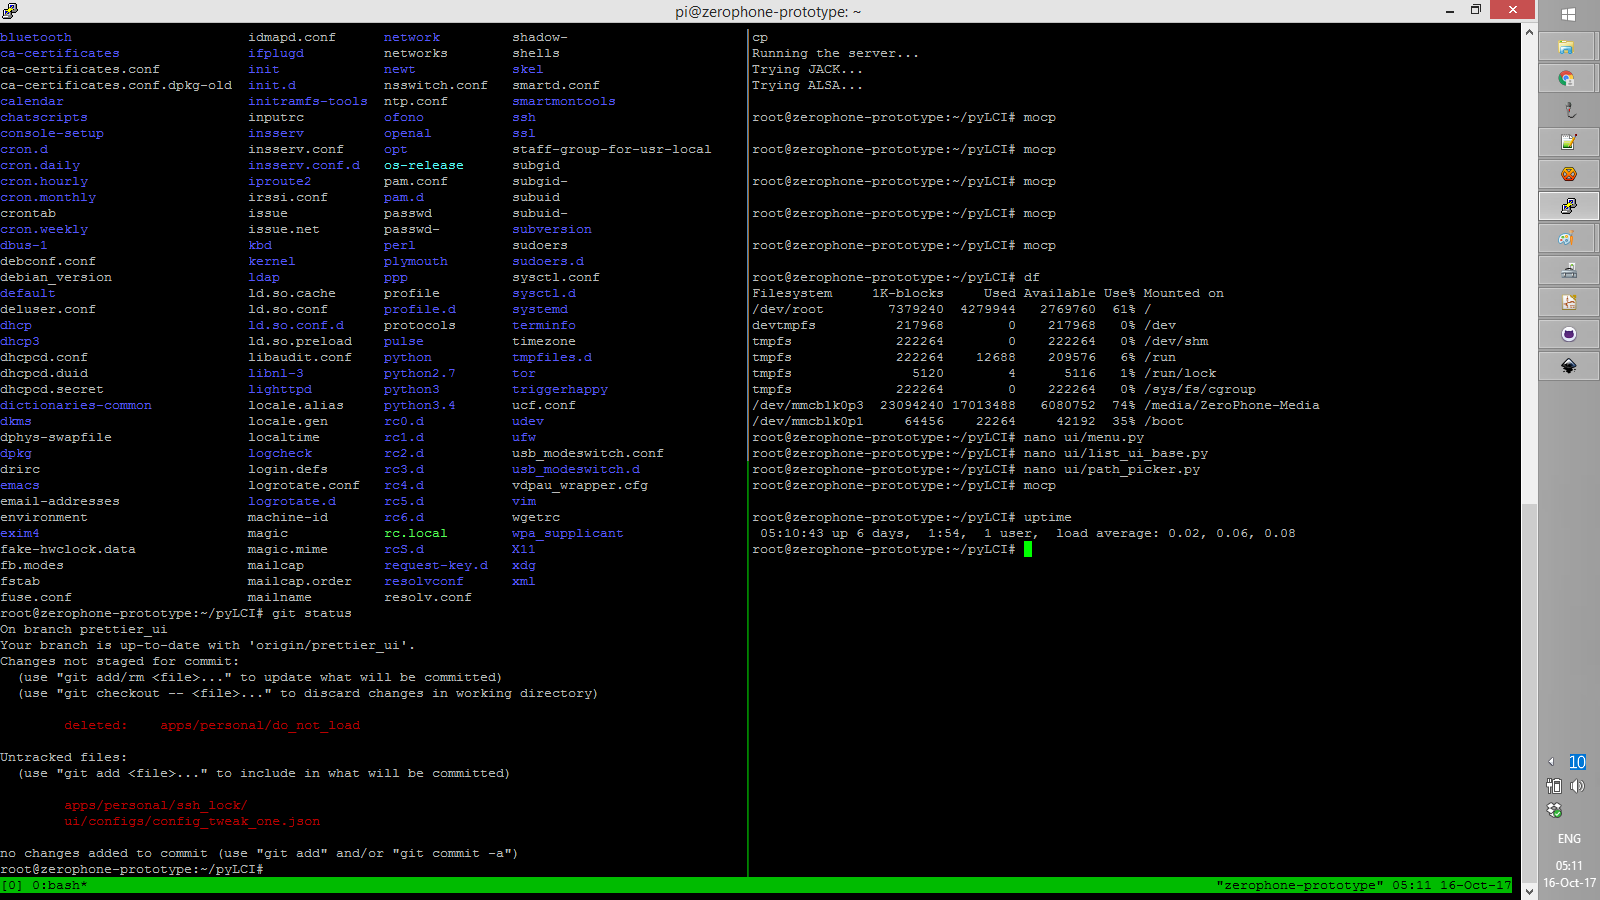Click the Dropbox tray icon
1600x900 pixels.
1554,810
